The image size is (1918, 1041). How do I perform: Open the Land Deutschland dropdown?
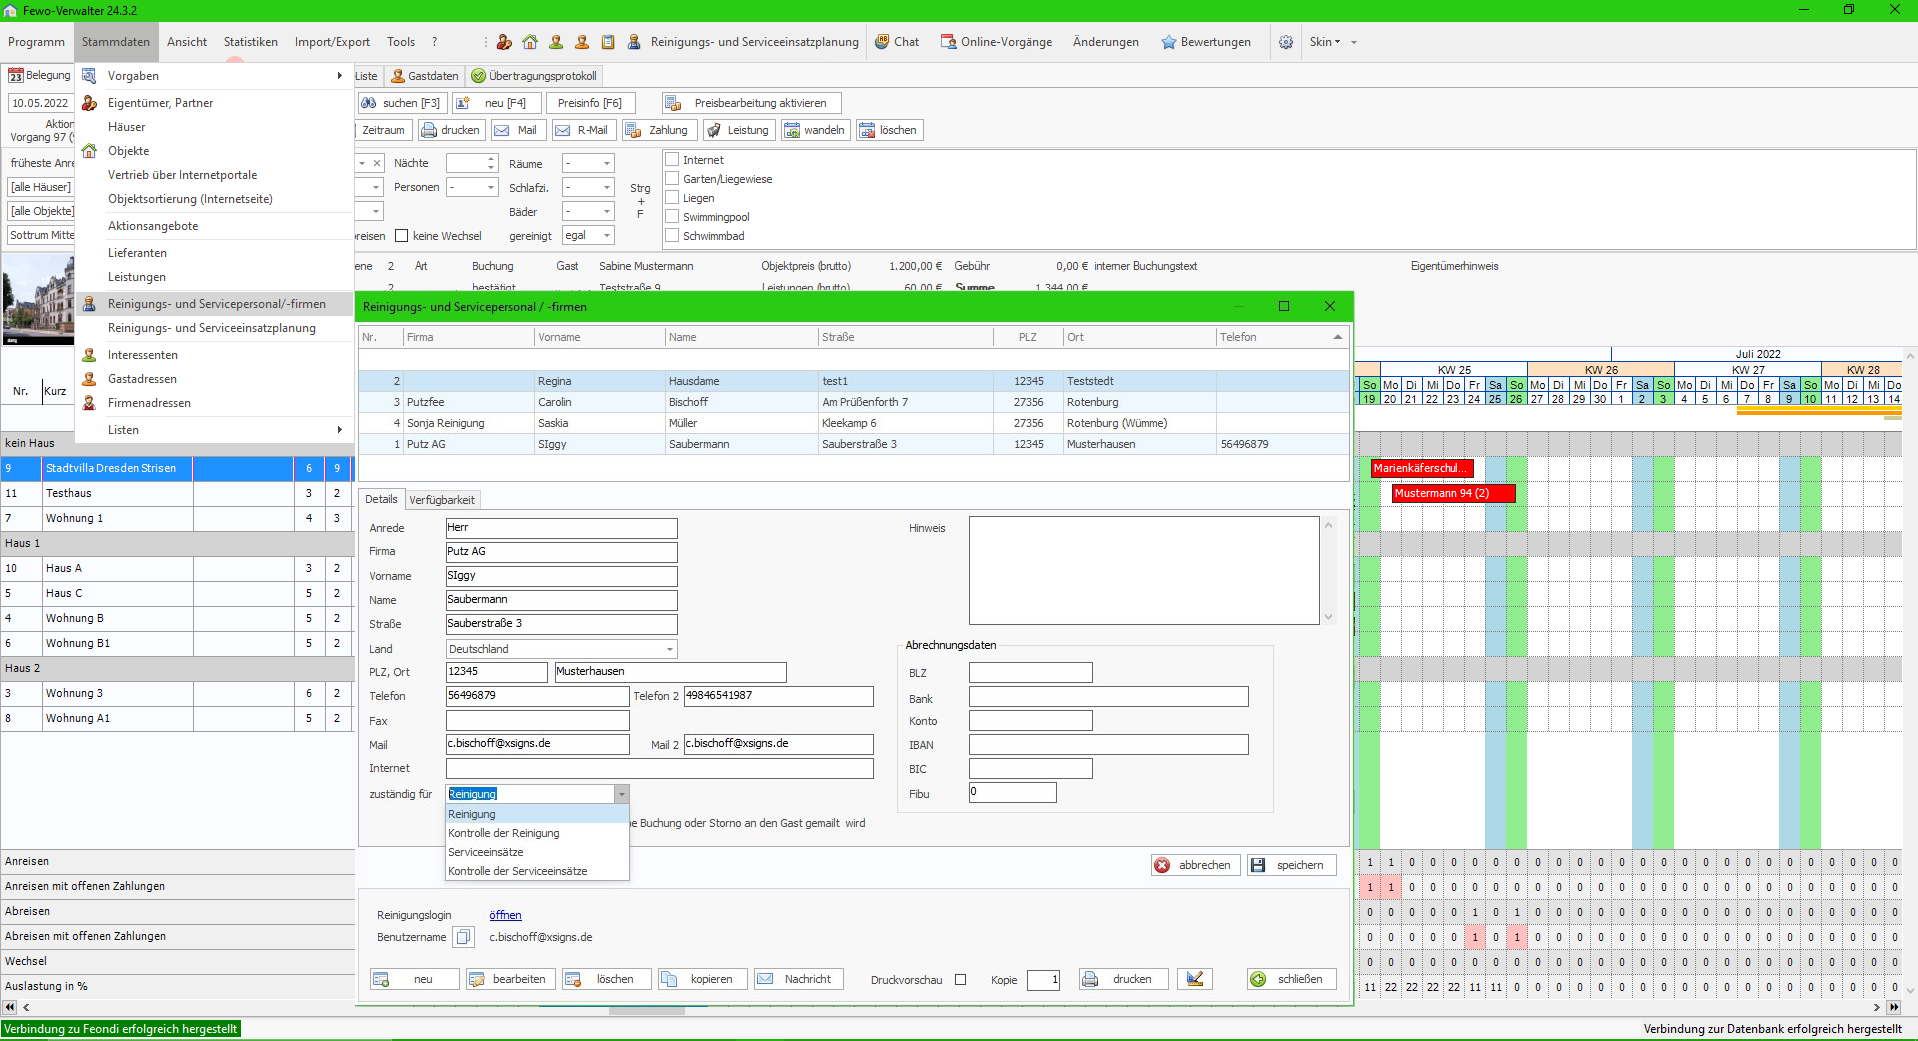[562, 649]
